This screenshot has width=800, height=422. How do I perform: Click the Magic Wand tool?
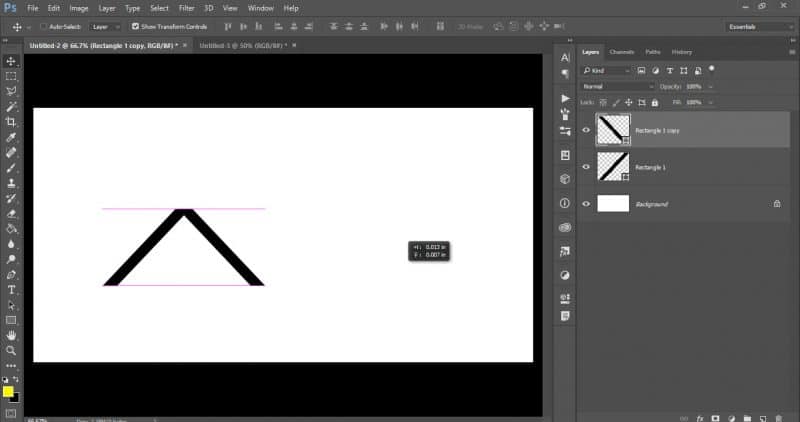tap(11, 106)
